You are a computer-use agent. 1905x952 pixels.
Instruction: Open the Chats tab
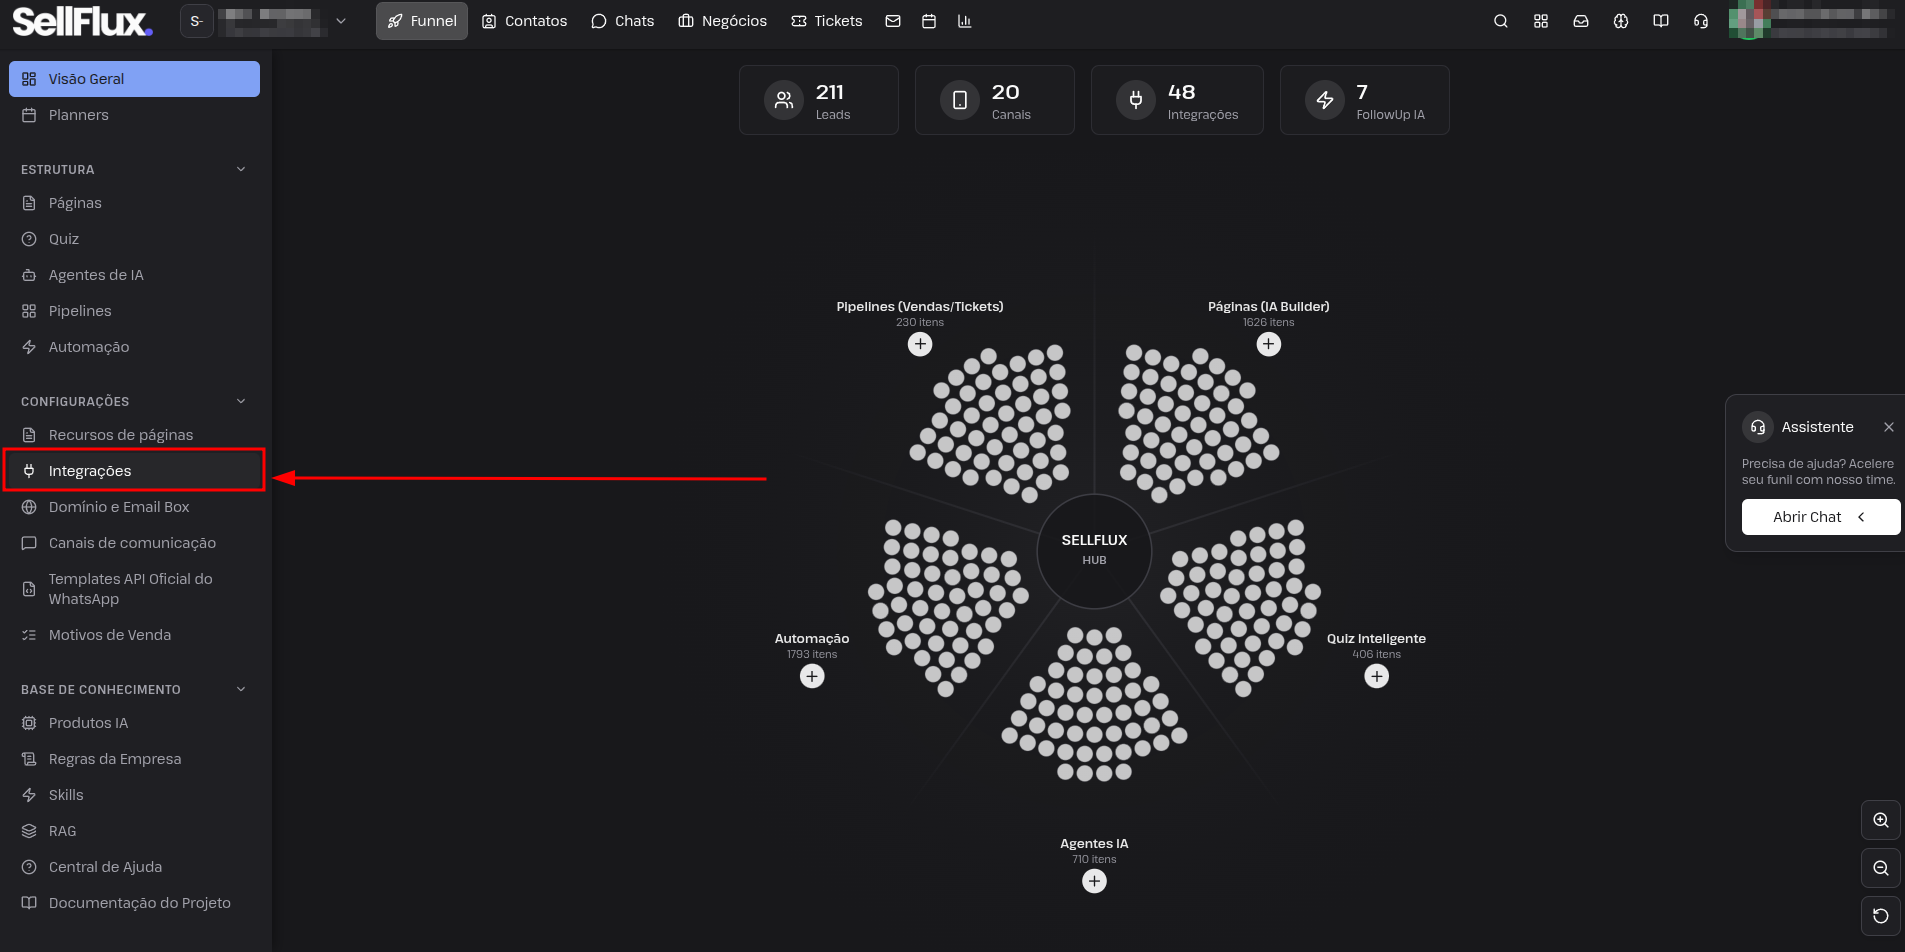click(622, 21)
